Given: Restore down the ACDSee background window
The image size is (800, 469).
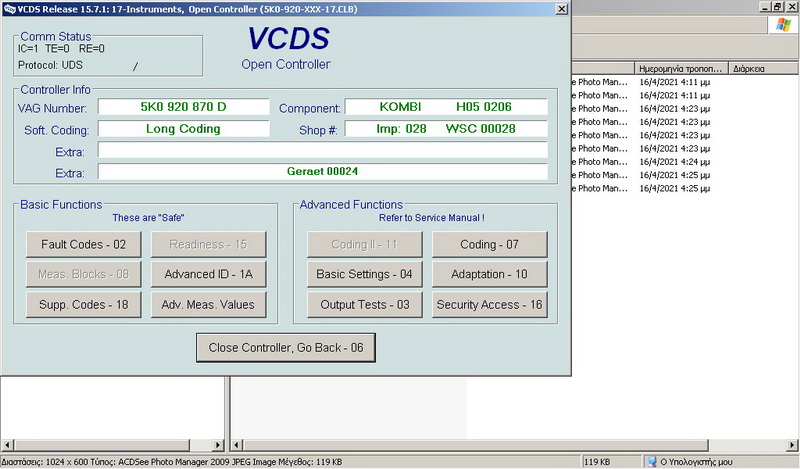Looking at the screenshot, I should (x=777, y=7).
